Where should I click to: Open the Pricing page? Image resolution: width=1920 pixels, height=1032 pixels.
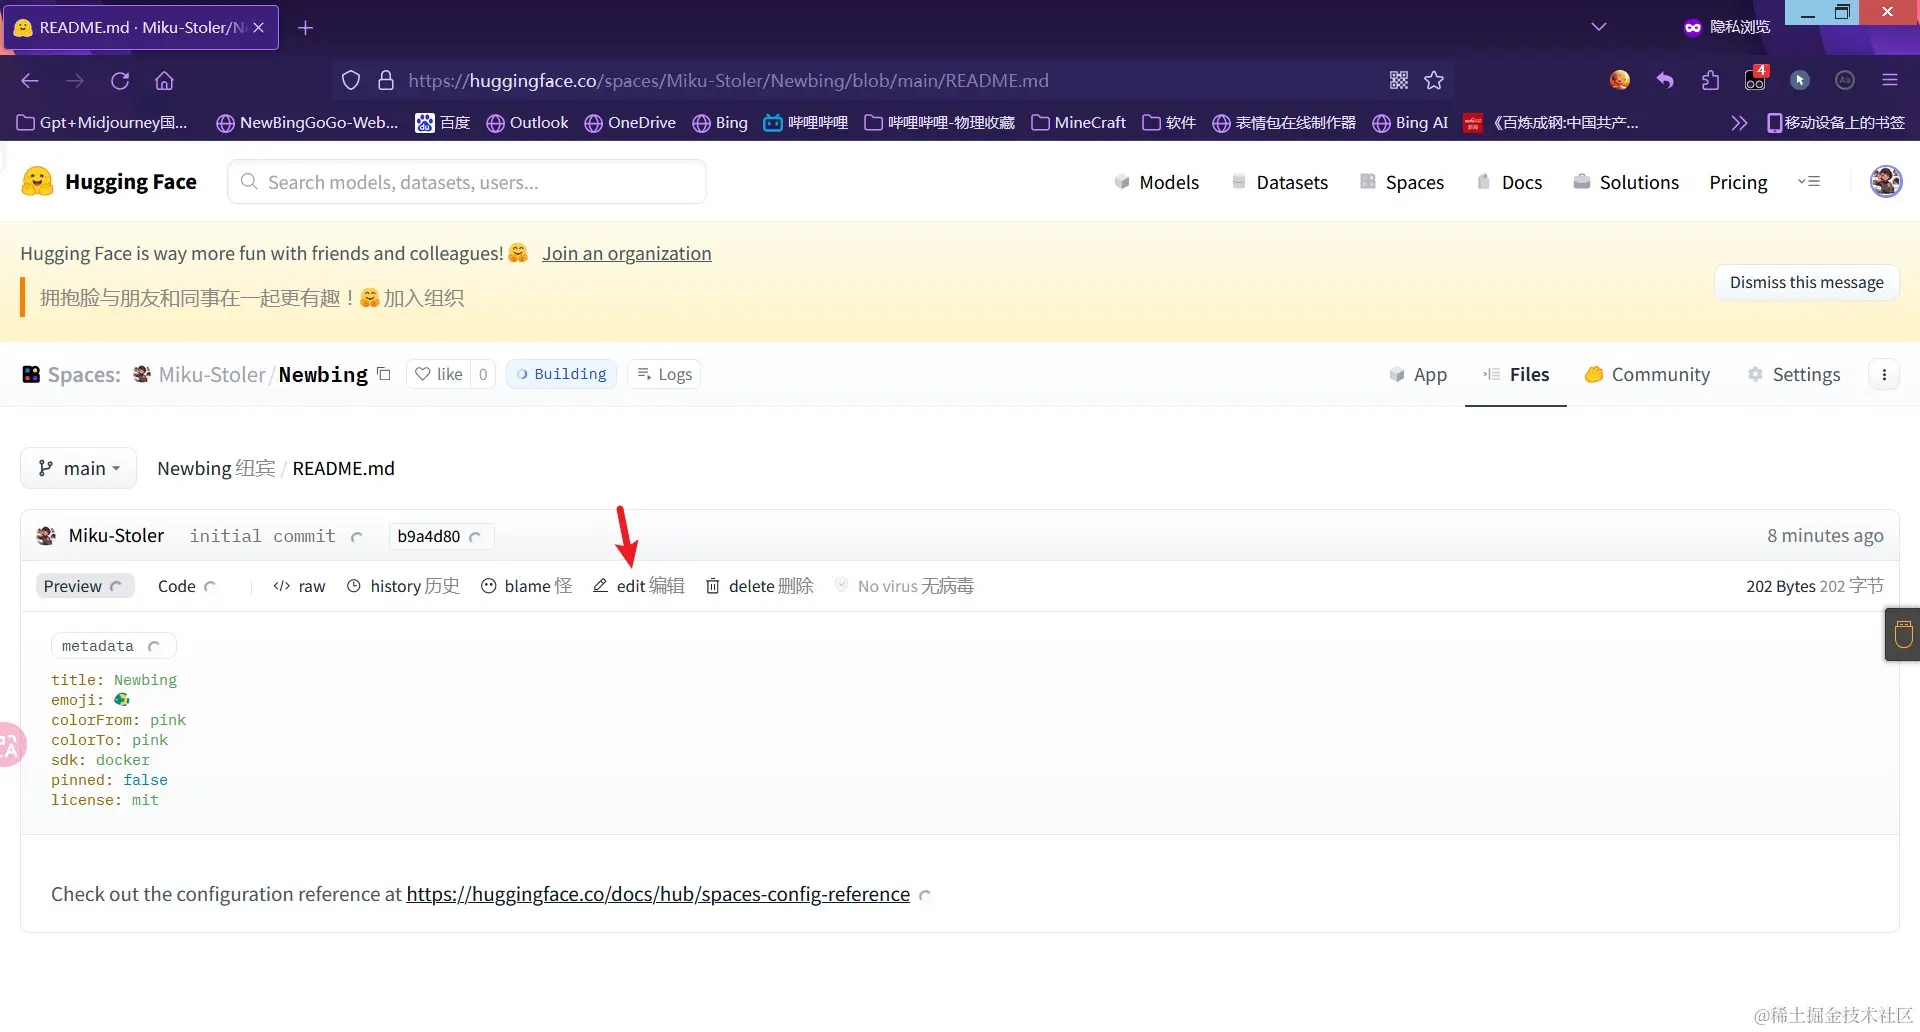(x=1738, y=182)
